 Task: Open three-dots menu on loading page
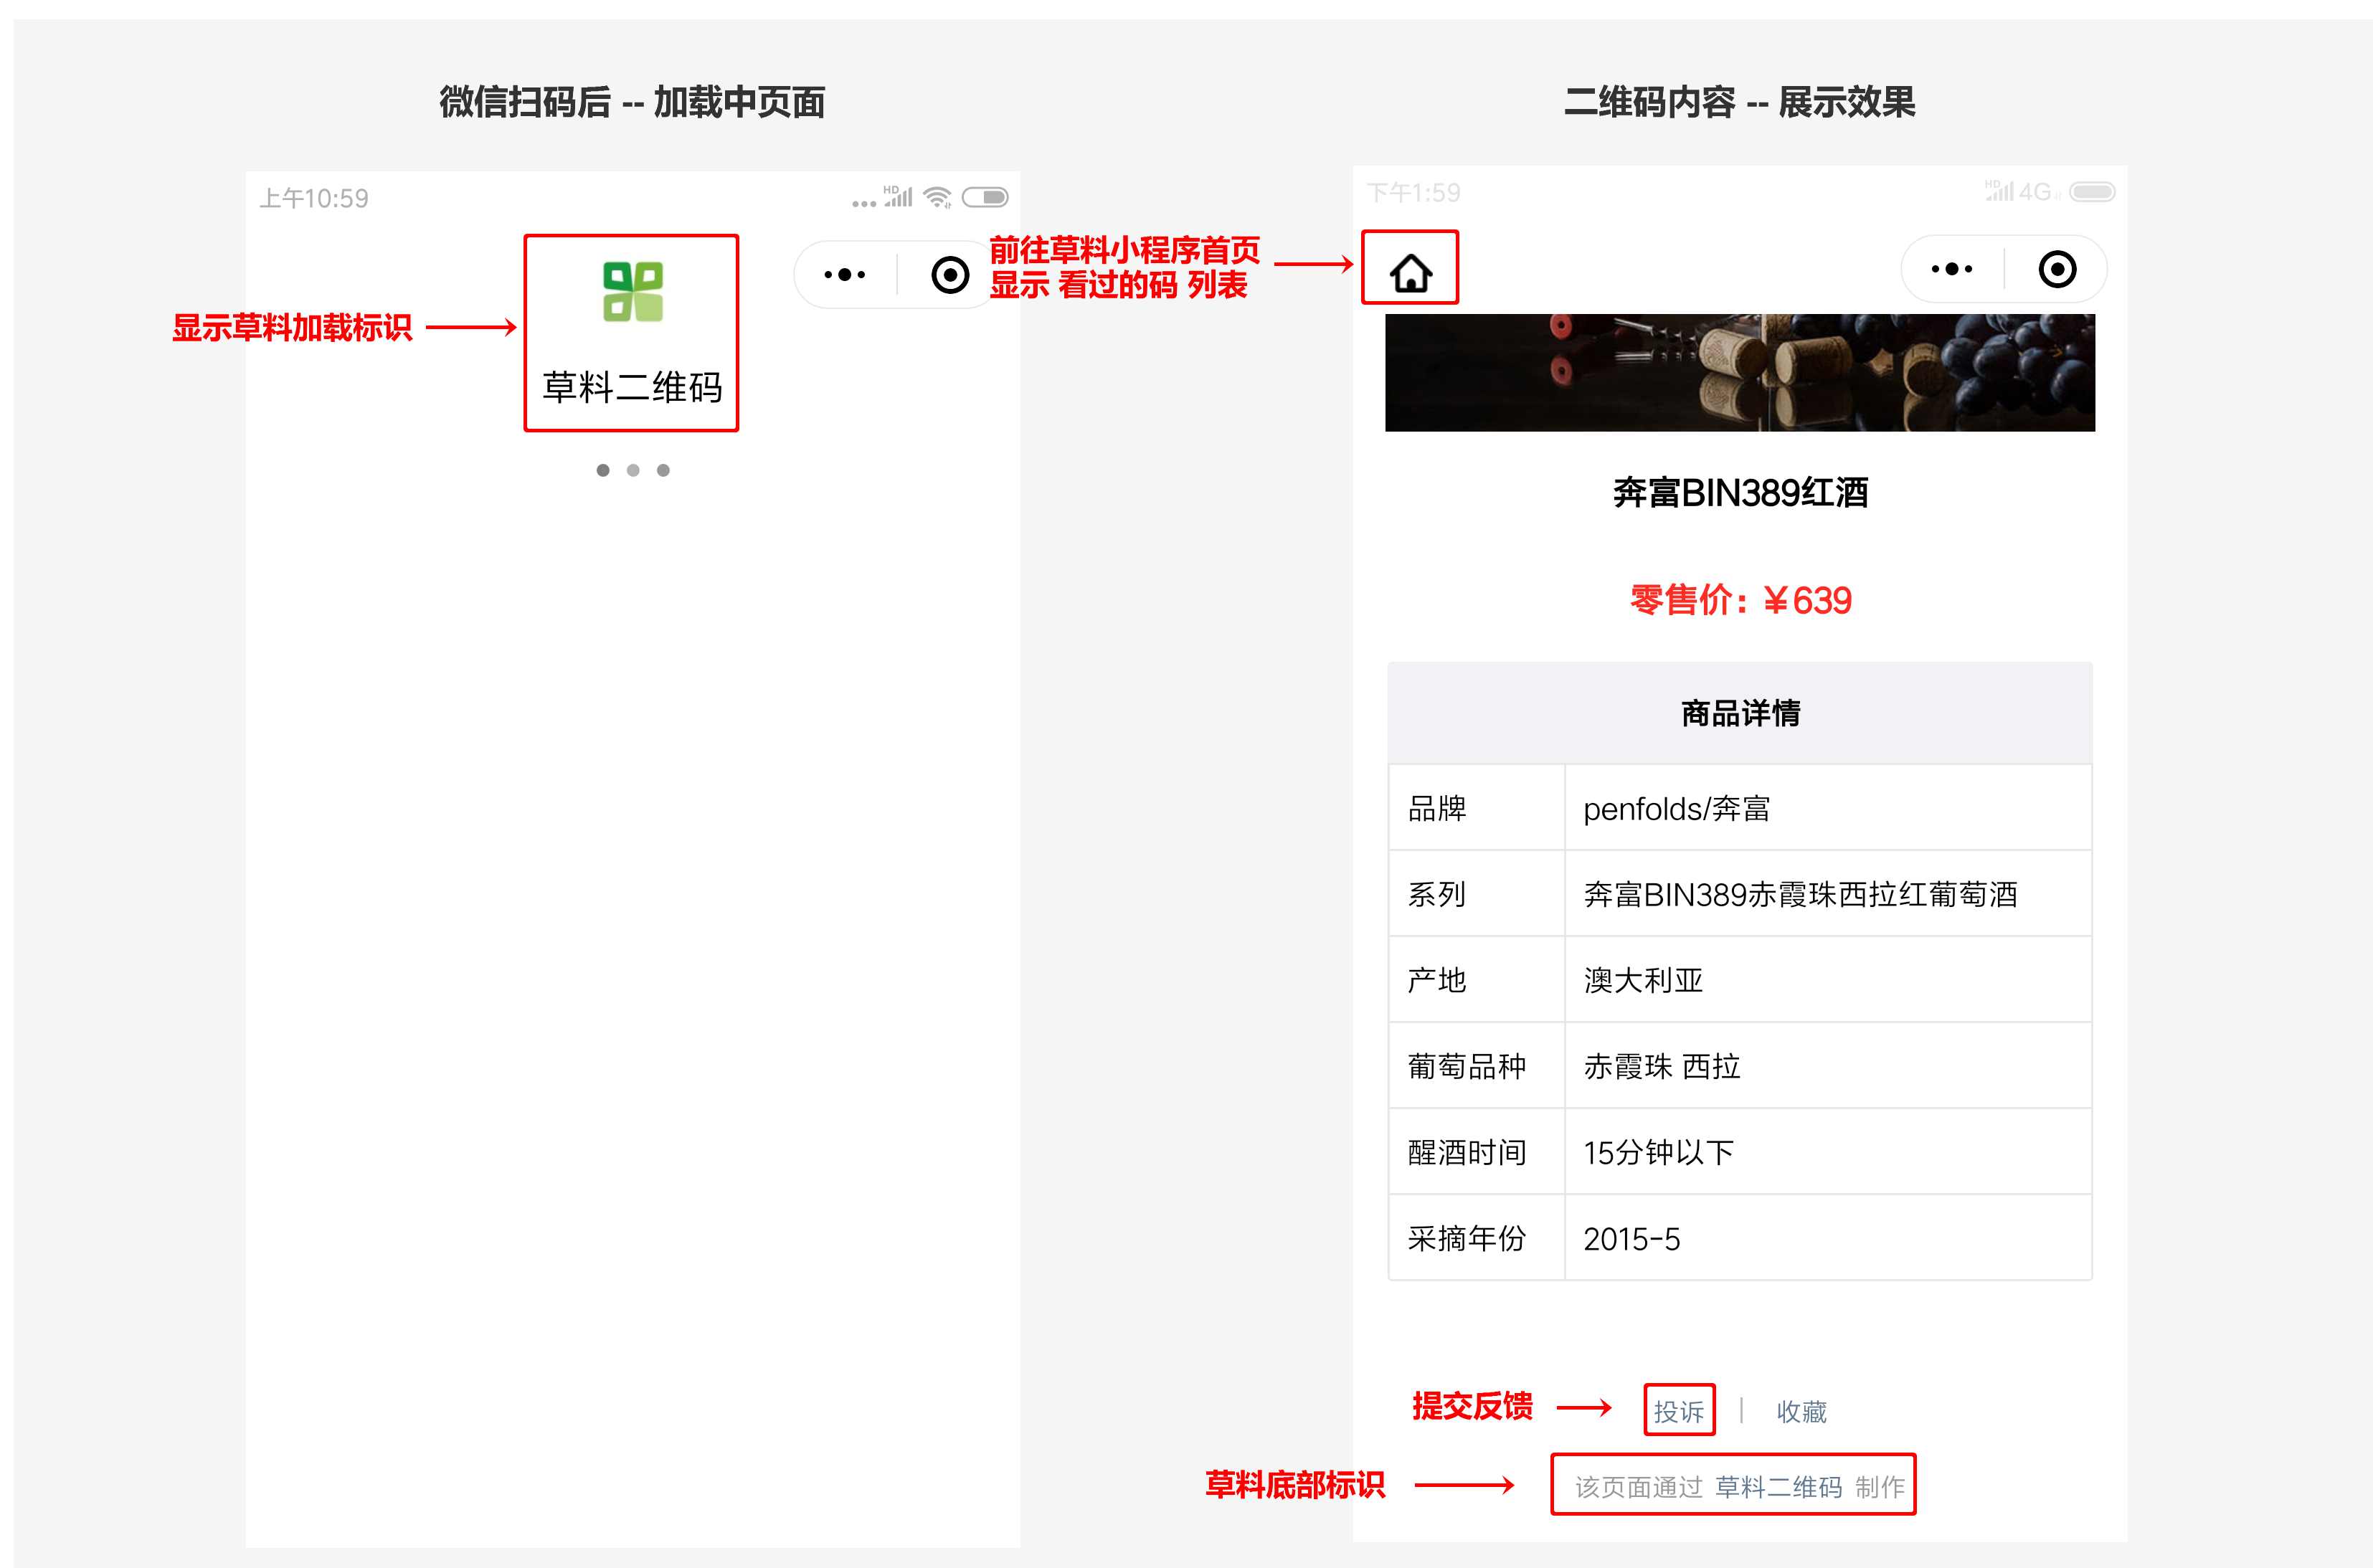(x=844, y=274)
